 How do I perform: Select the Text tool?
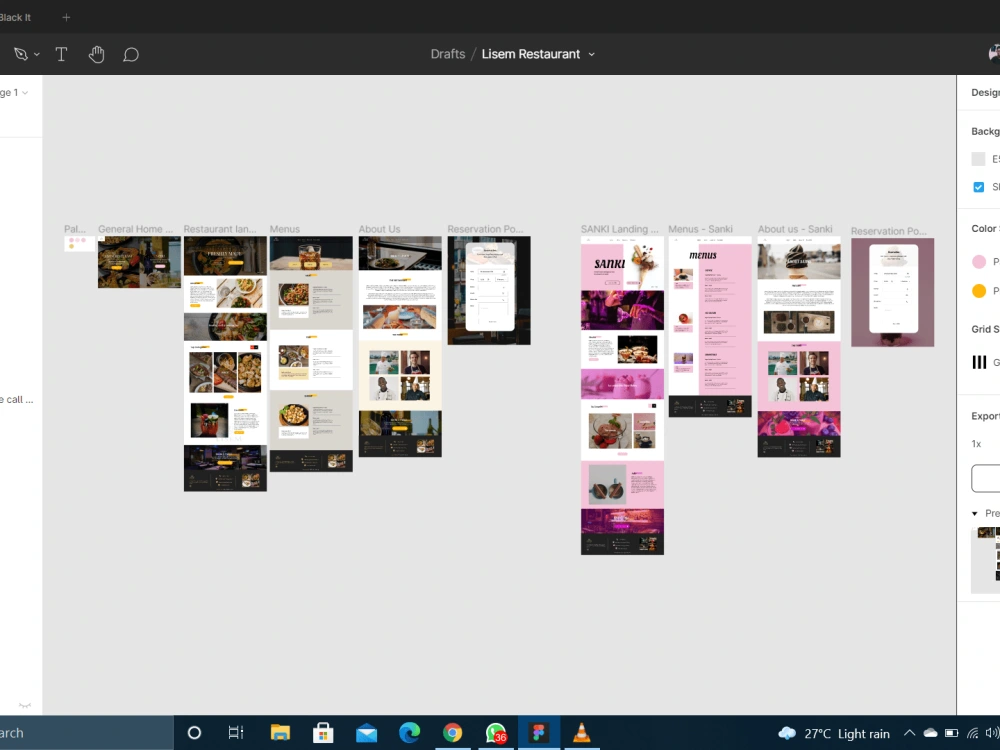coord(61,54)
